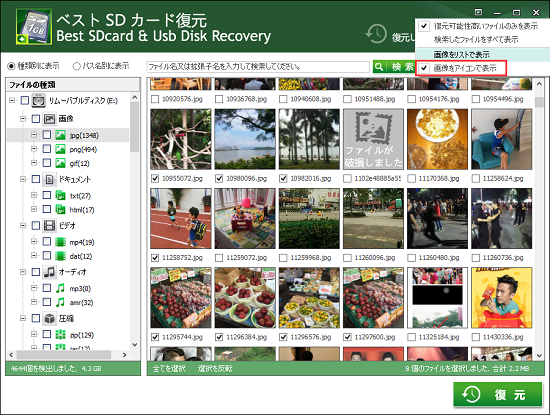The image size is (550, 415).
Task: Collapse the removable disk (E:) tree node
Action: tap(12, 101)
